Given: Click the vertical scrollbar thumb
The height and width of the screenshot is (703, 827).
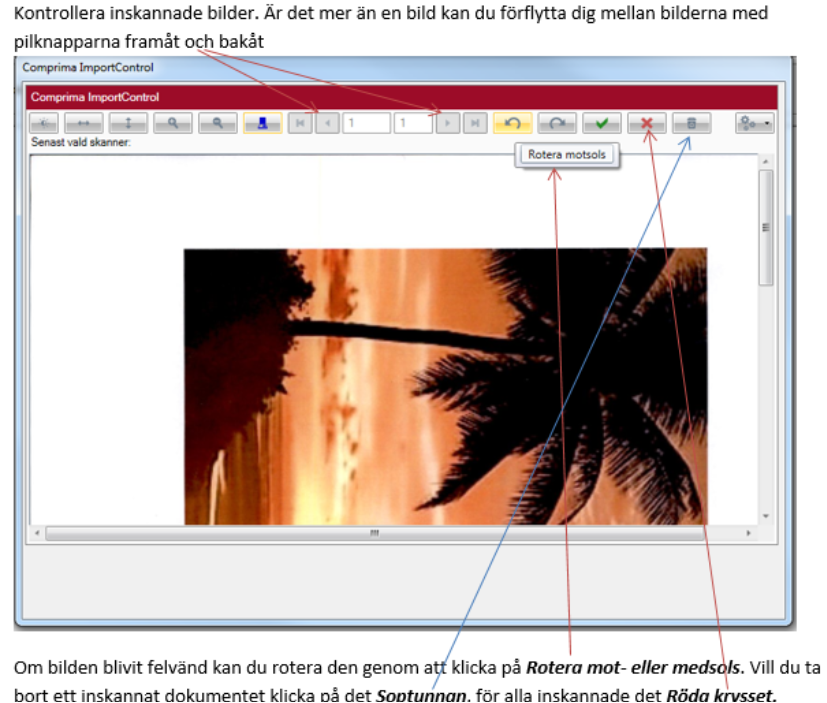Looking at the screenshot, I should (x=766, y=227).
